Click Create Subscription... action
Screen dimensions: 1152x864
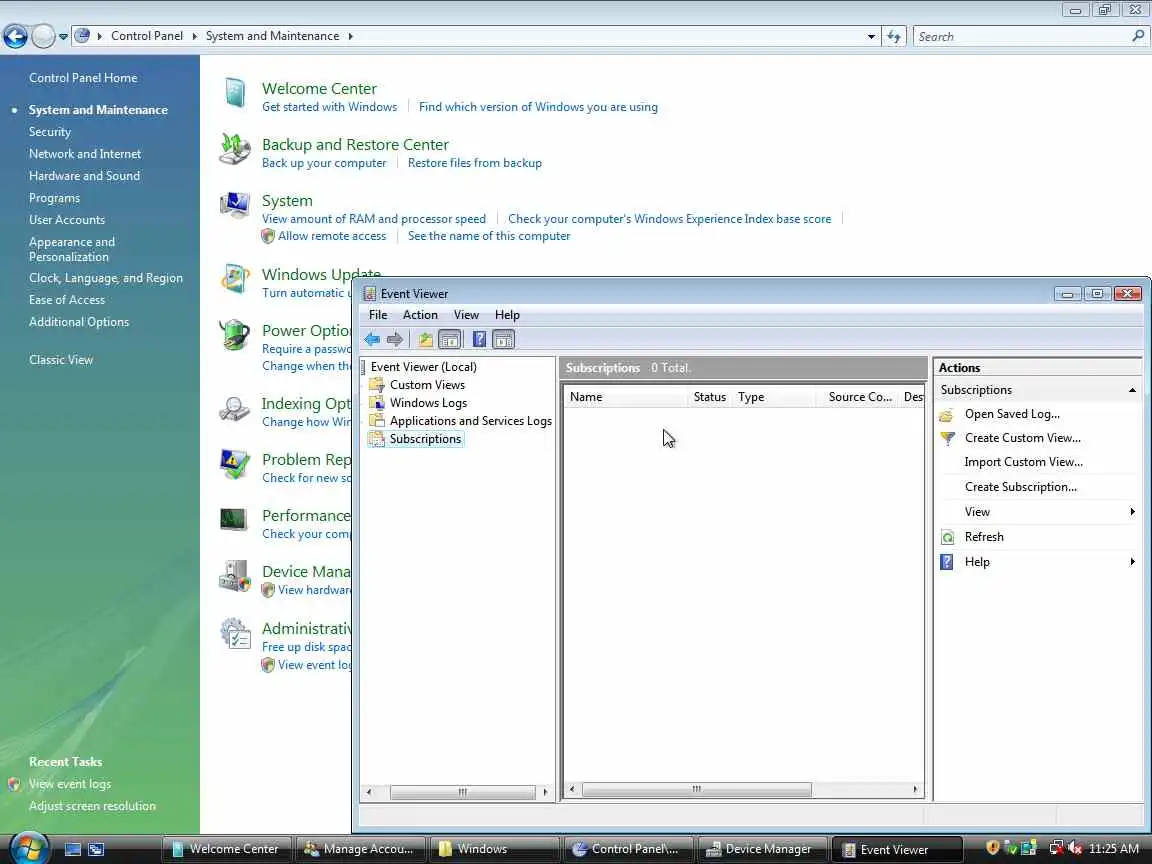coord(1020,487)
